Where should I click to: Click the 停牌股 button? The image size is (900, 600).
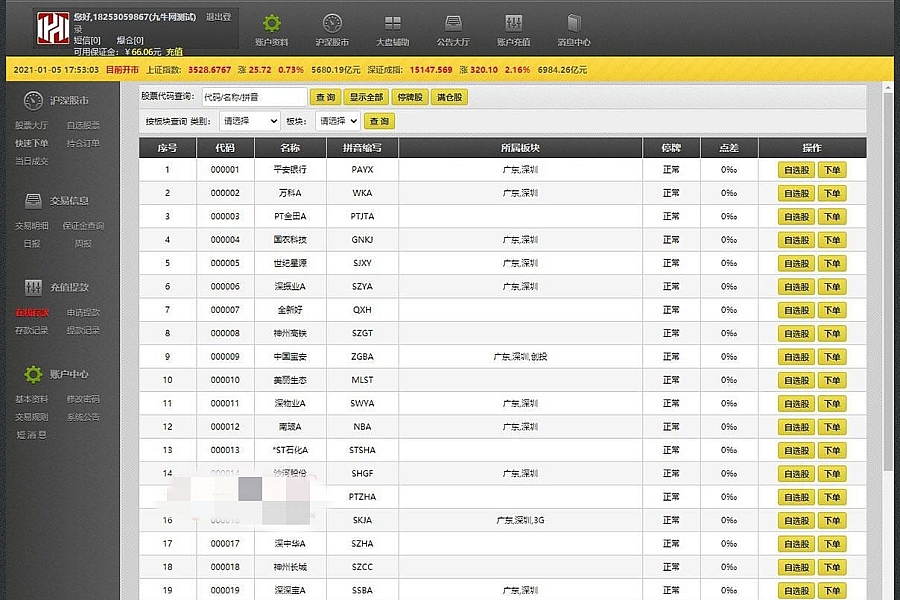410,97
